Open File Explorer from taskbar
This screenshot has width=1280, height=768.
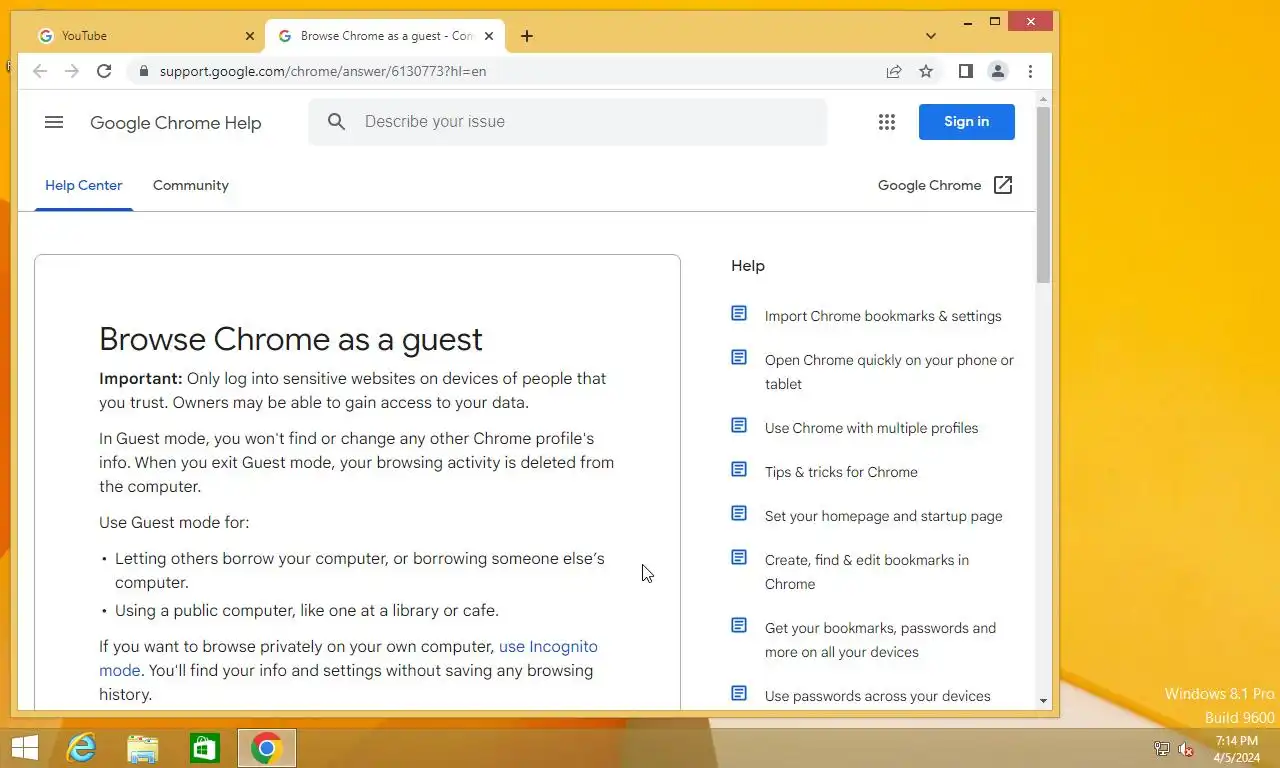point(143,748)
